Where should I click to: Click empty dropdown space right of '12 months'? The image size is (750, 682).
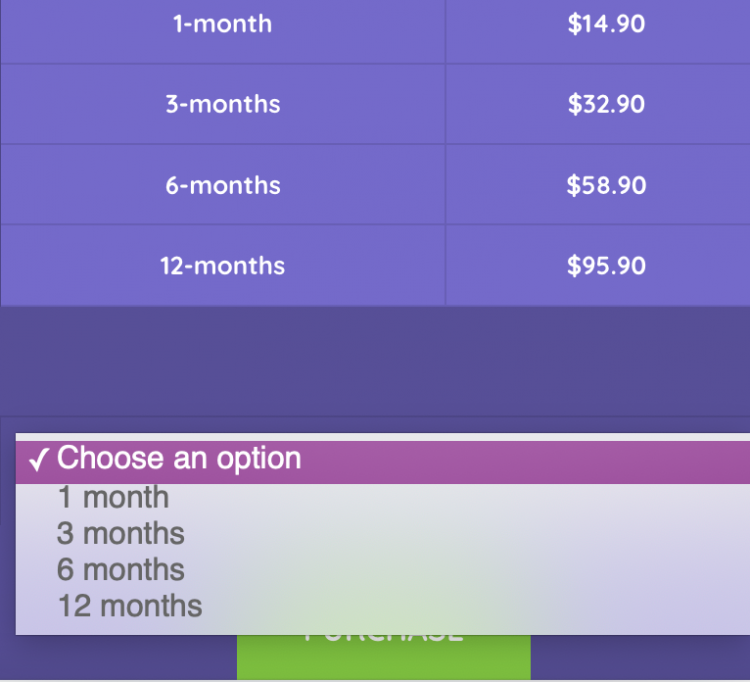click(x=480, y=606)
